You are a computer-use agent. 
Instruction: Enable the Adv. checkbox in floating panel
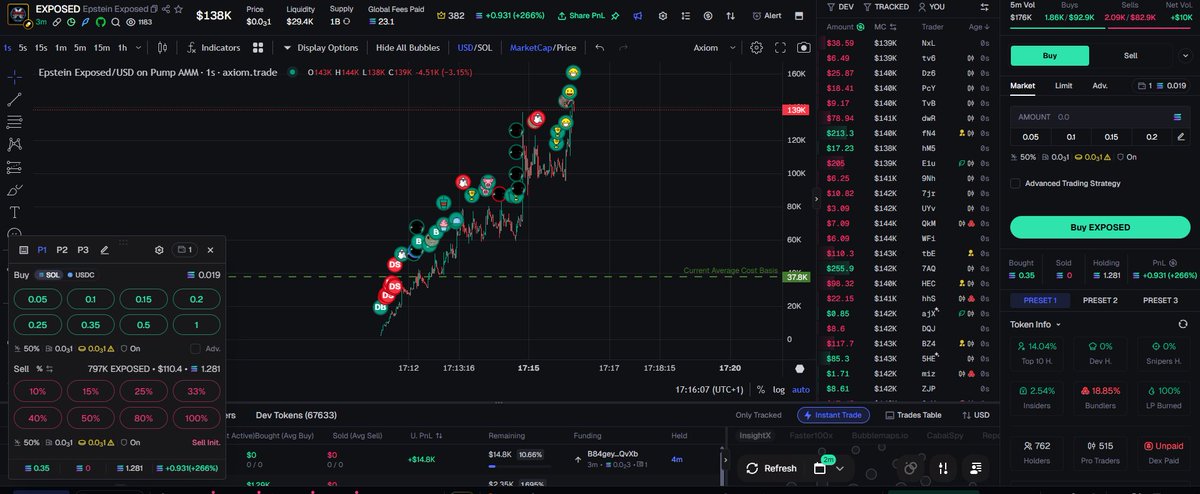(x=195, y=348)
